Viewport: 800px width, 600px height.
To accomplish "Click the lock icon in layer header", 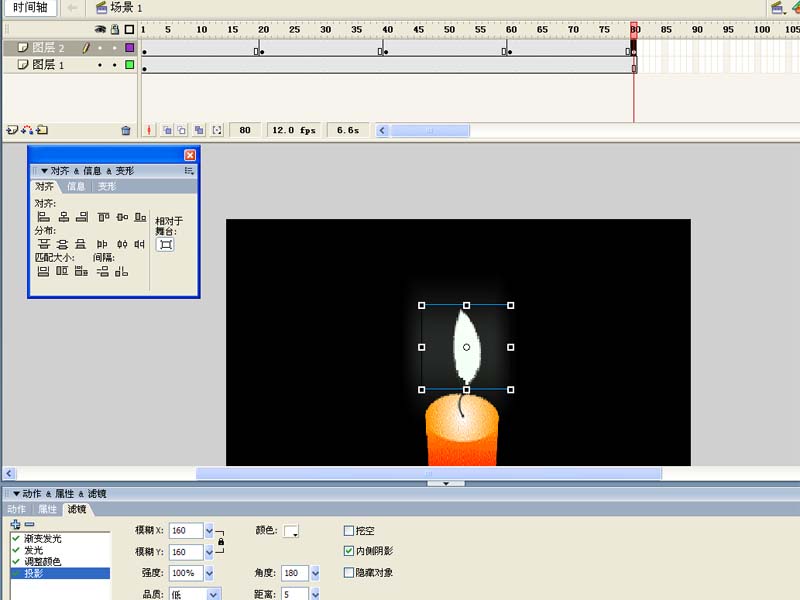I will point(115,30).
